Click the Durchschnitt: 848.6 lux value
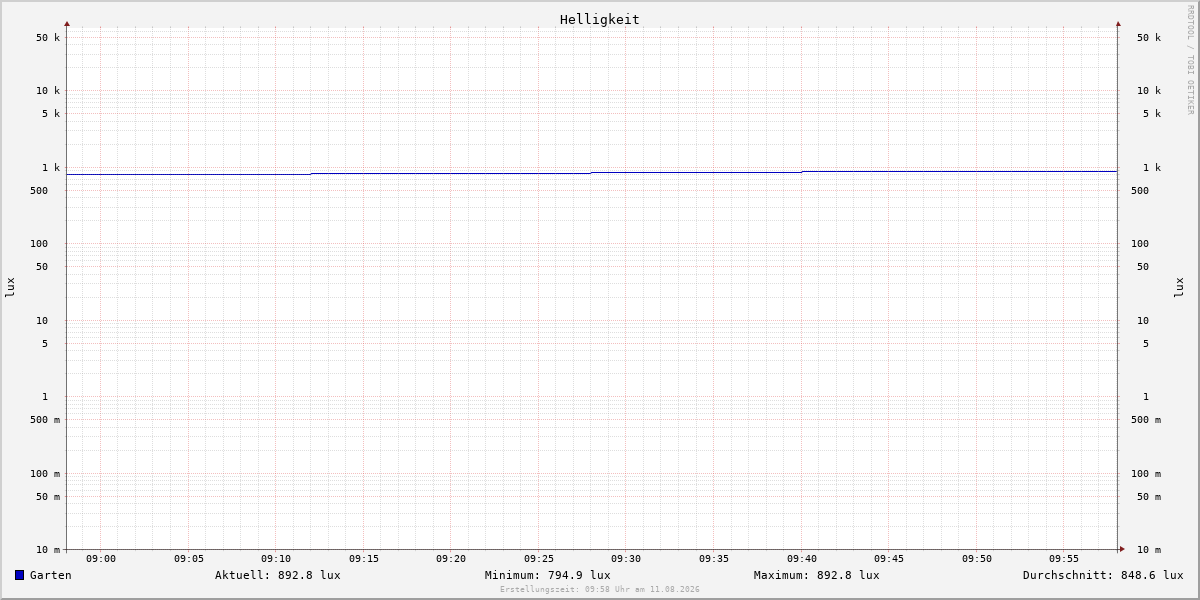The height and width of the screenshot is (600, 1200). 1103,575
